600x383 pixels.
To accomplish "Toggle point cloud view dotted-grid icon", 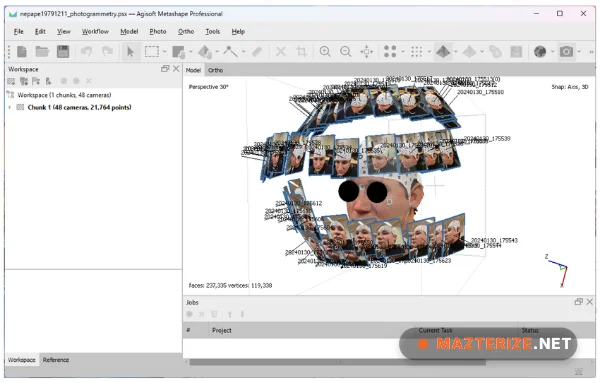I will (416, 51).
